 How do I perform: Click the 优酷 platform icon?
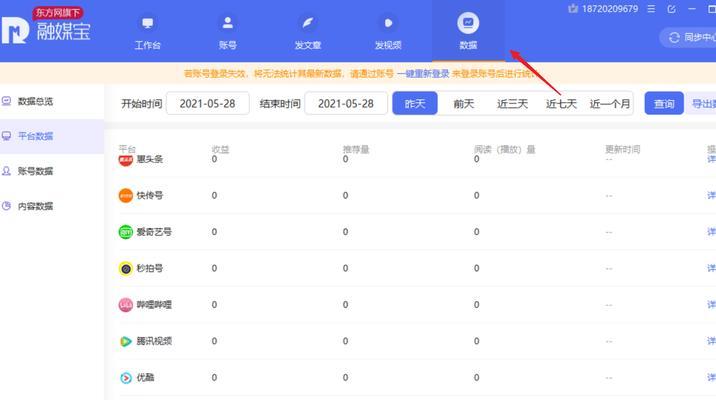tap(126, 378)
